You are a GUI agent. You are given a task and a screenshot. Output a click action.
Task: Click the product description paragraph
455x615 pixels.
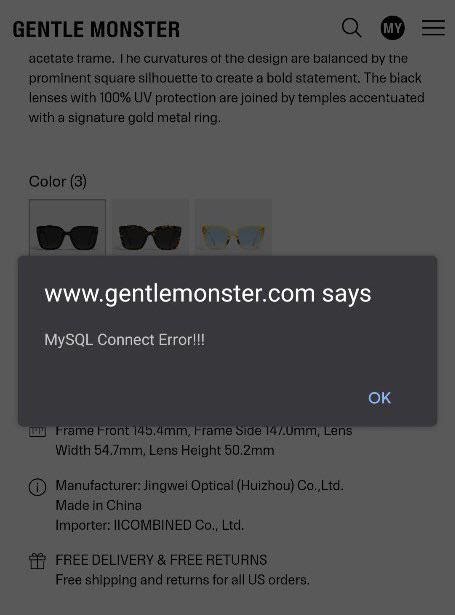[227, 88]
